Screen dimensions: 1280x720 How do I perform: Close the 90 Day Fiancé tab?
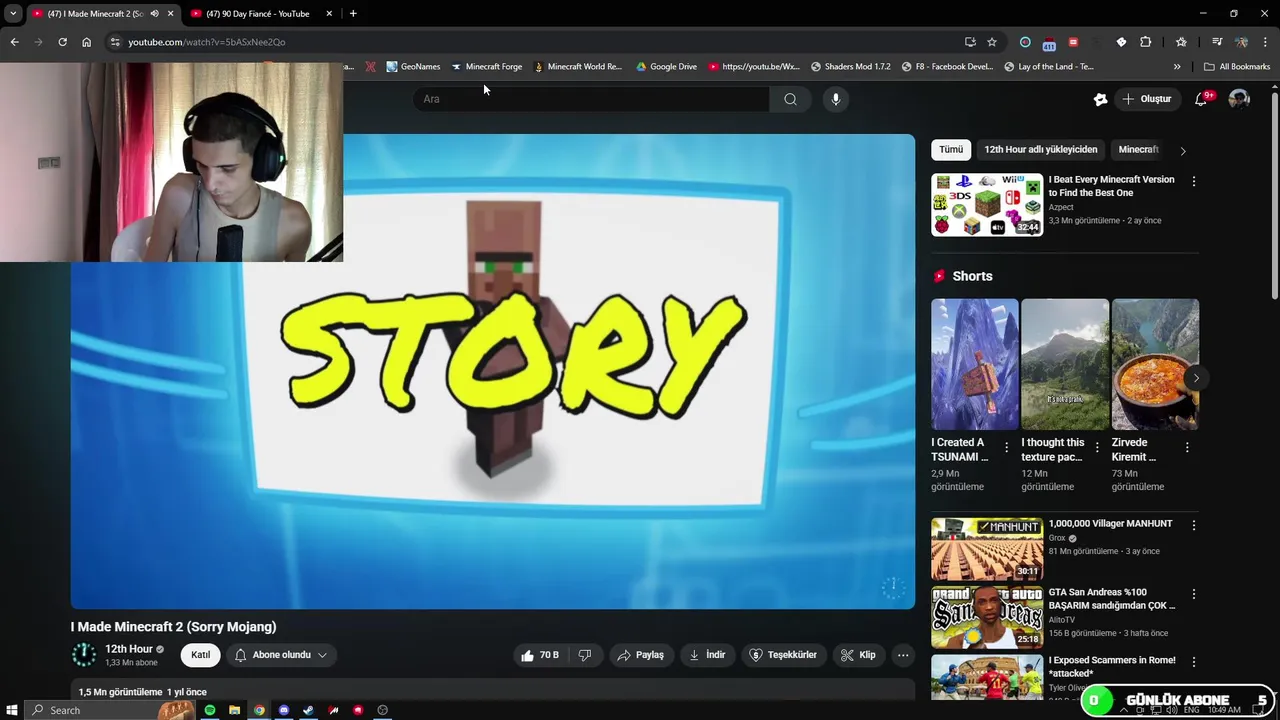(x=329, y=13)
